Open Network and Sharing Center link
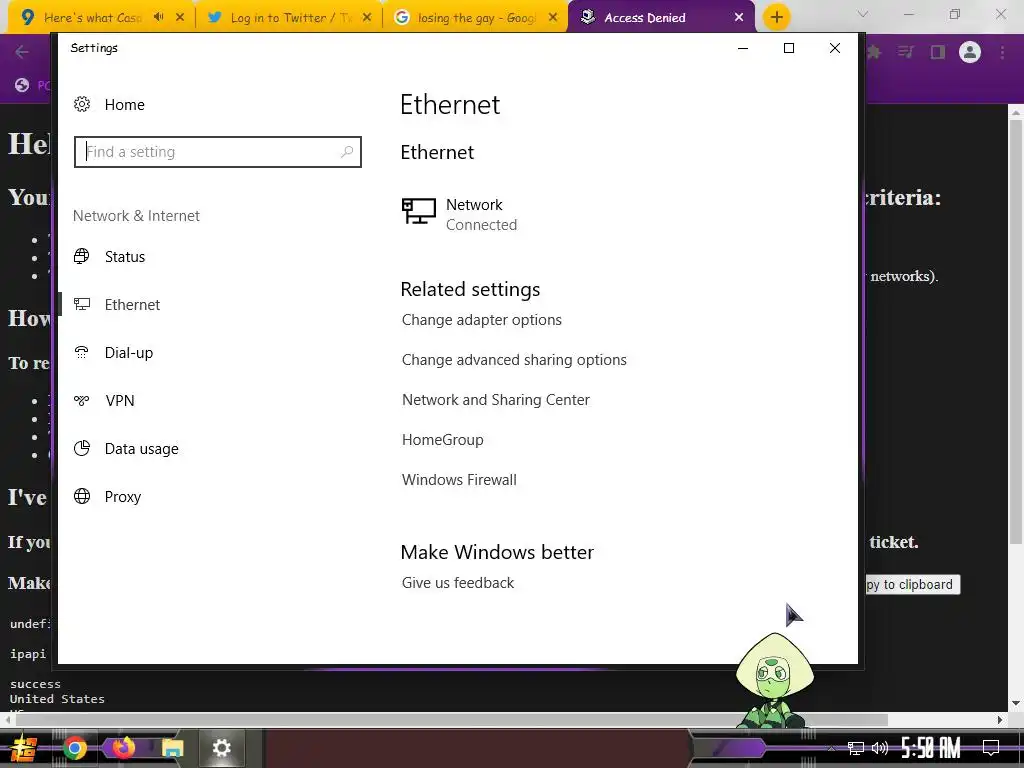 tap(496, 400)
